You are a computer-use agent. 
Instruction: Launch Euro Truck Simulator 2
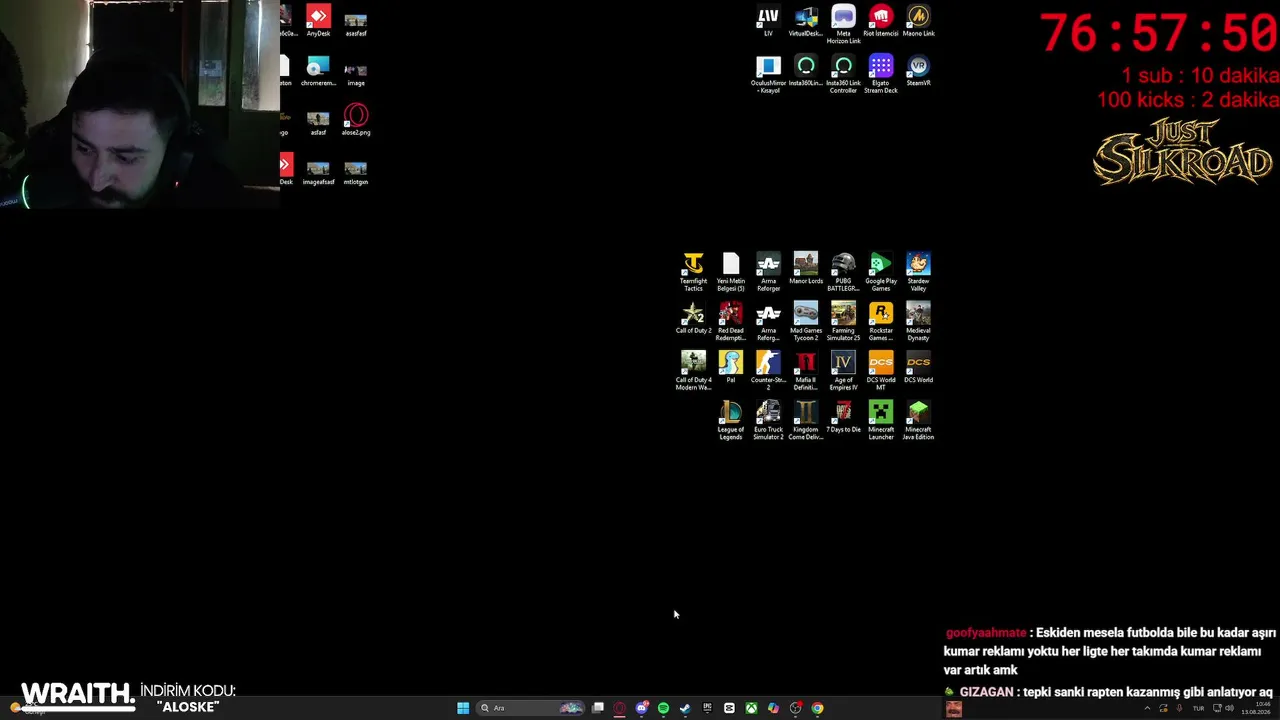pyautogui.click(x=768, y=421)
